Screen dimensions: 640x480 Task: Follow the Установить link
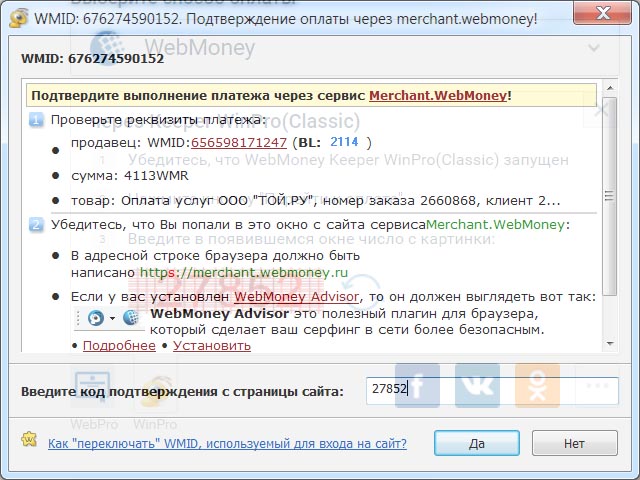tap(212, 345)
